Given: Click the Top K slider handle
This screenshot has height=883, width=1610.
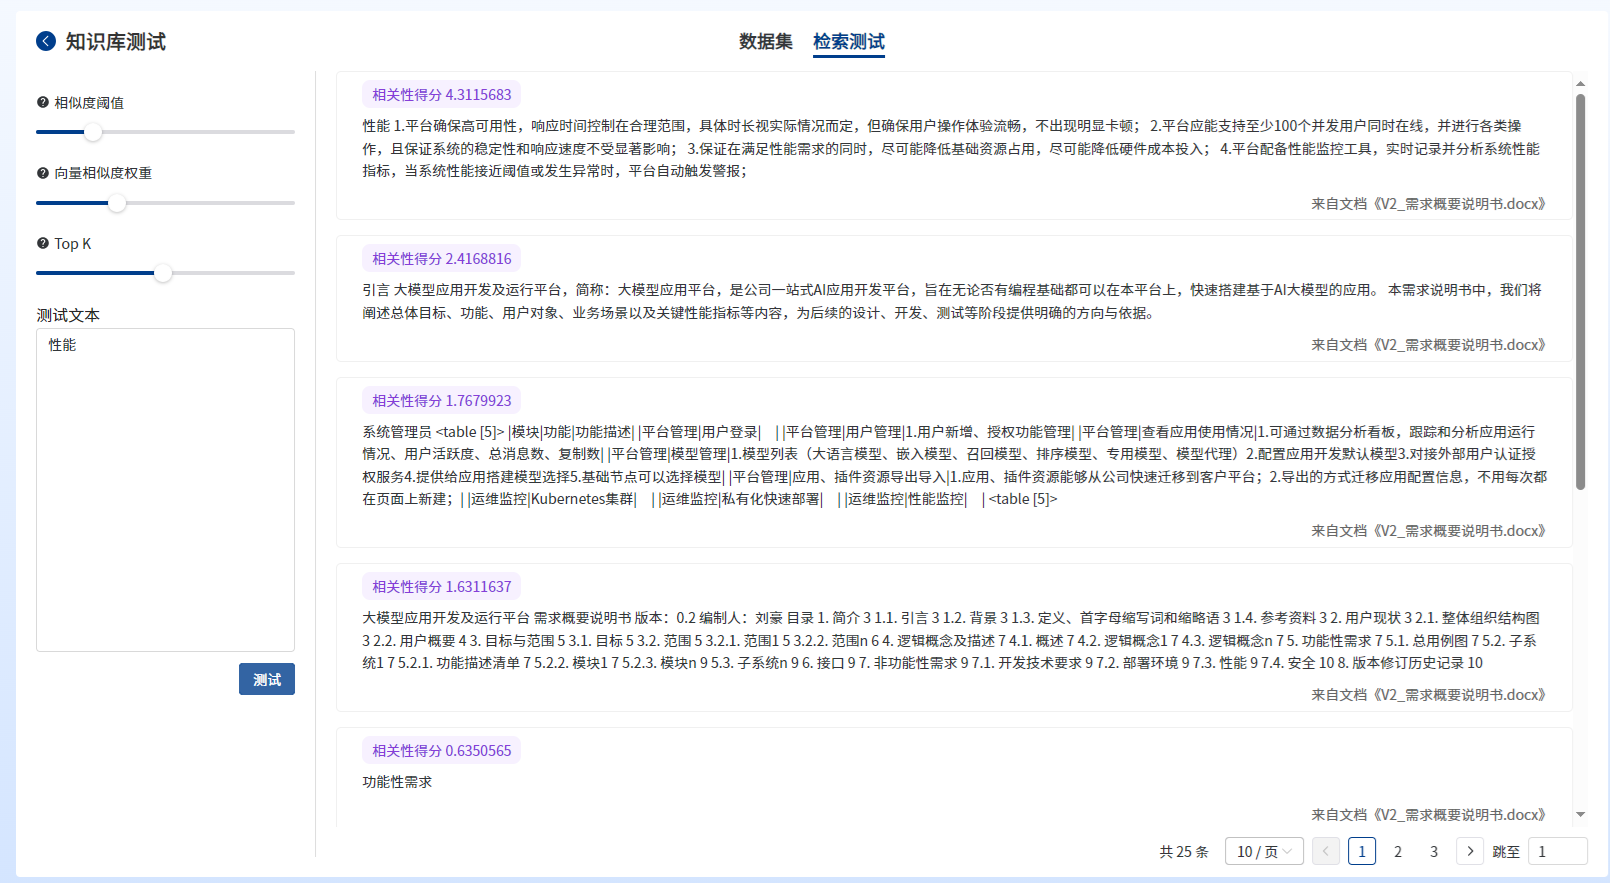Looking at the screenshot, I should (x=163, y=273).
